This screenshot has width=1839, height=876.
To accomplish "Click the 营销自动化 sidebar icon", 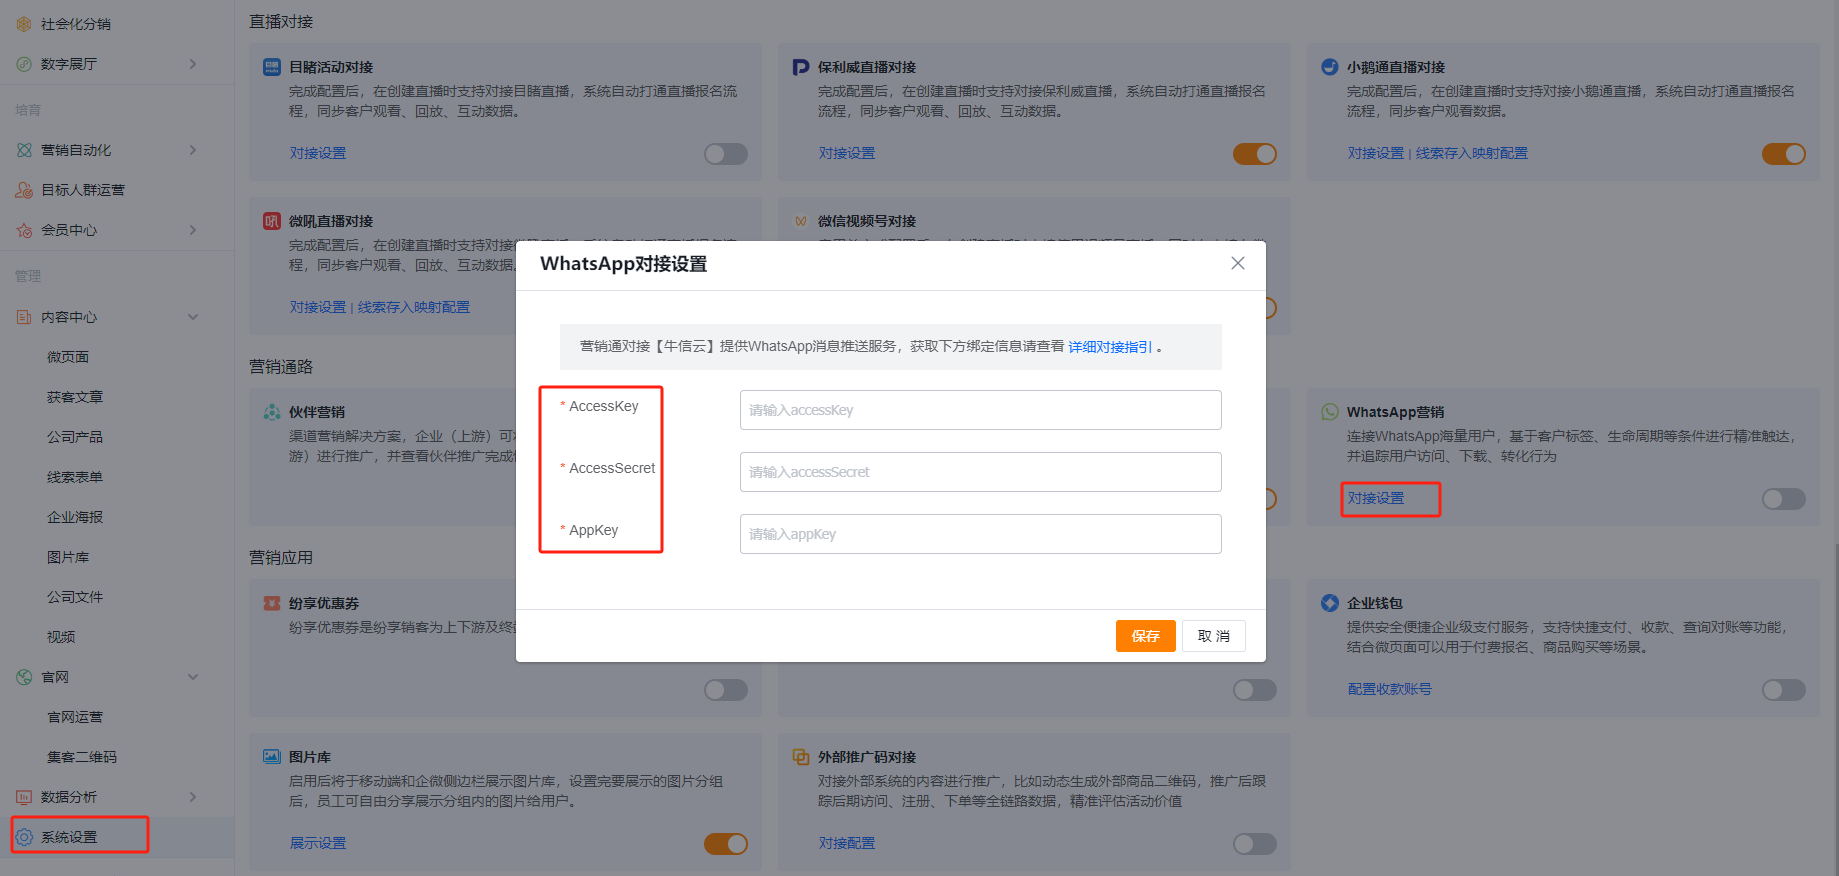I will click(x=24, y=150).
